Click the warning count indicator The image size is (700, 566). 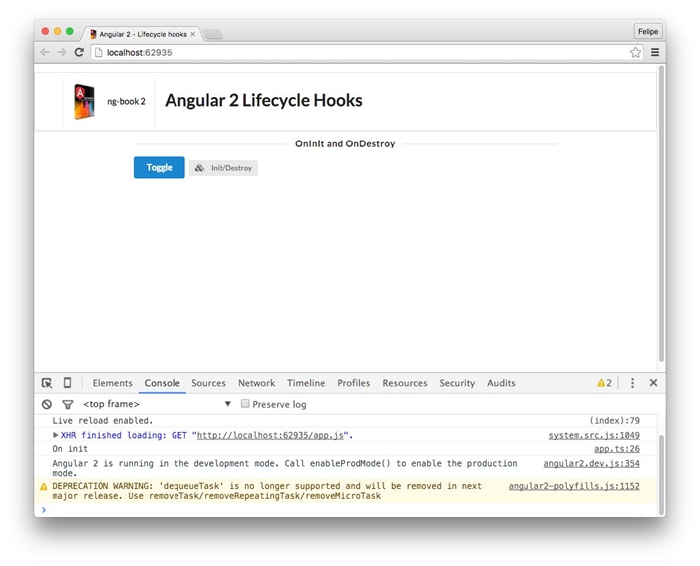tap(604, 383)
